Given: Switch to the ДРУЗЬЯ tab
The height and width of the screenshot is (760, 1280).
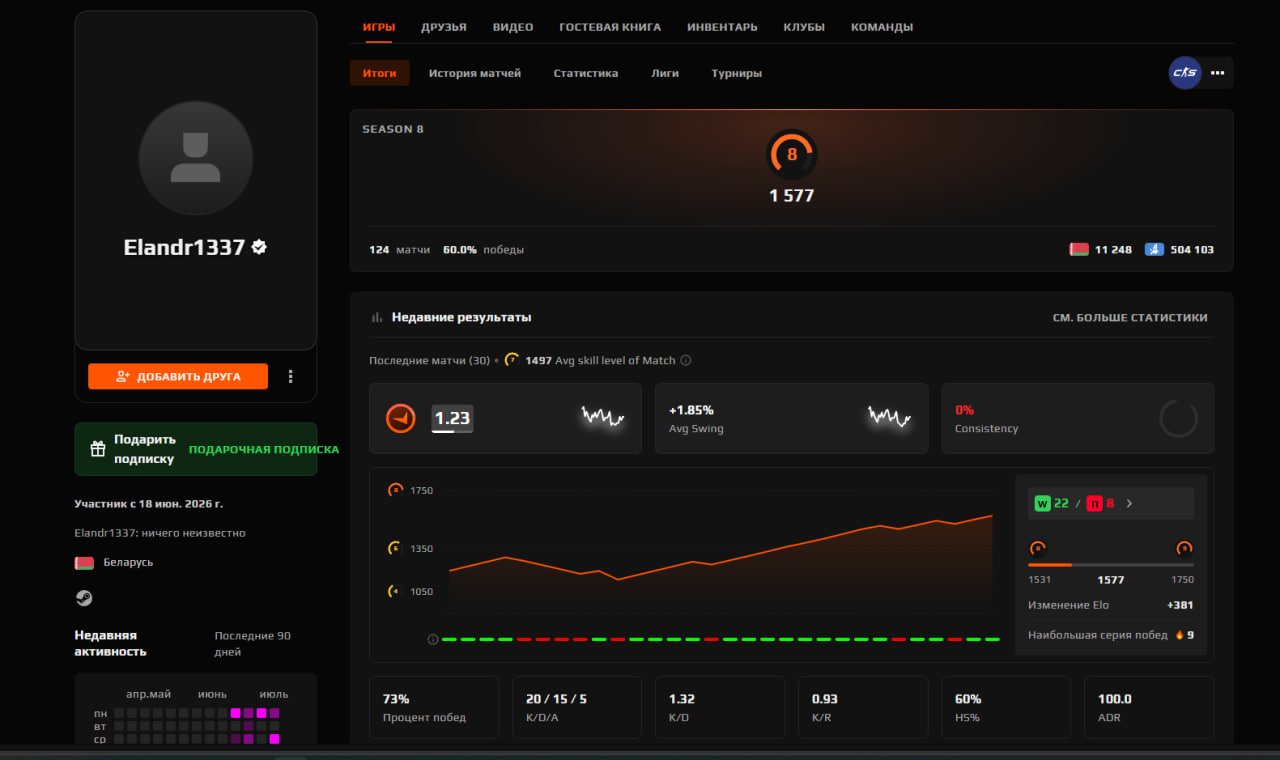Looking at the screenshot, I should pos(444,27).
